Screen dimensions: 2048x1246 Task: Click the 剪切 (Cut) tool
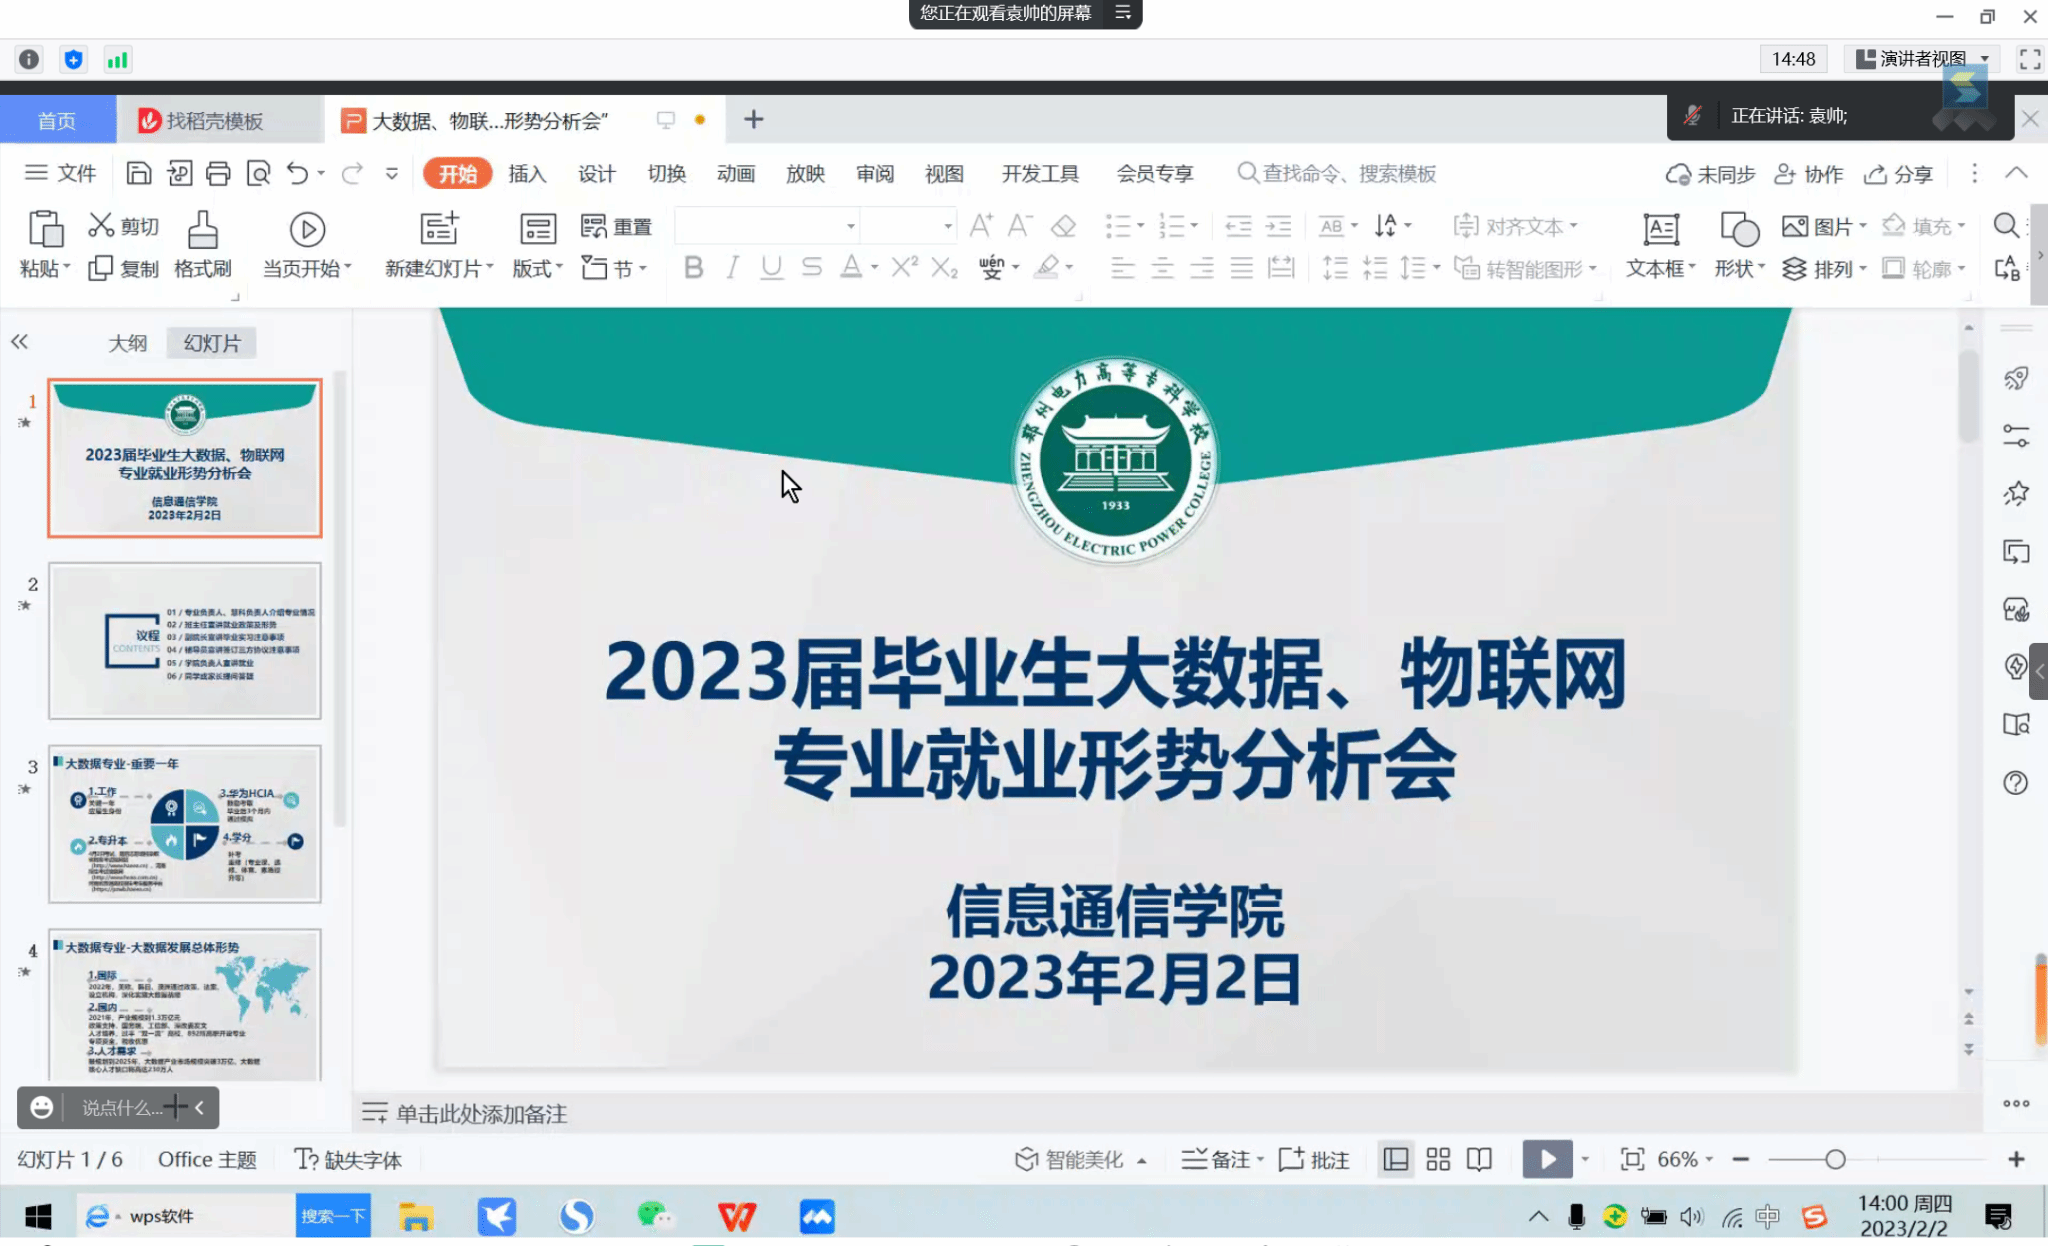124,226
